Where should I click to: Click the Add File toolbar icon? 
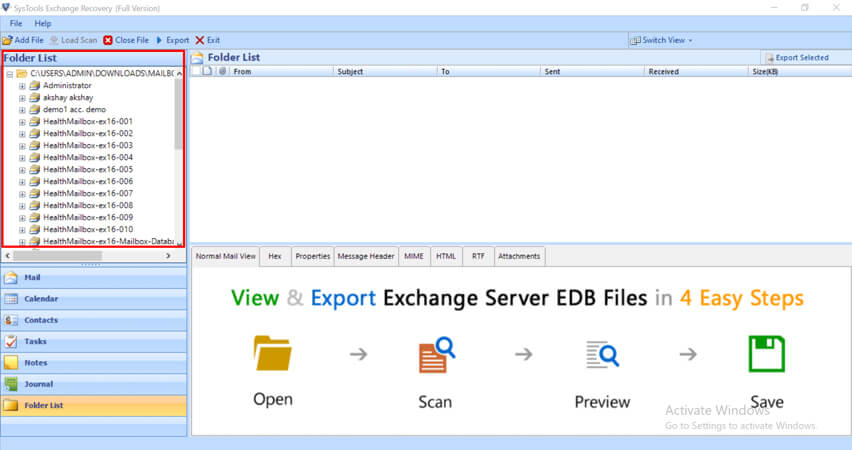point(8,40)
